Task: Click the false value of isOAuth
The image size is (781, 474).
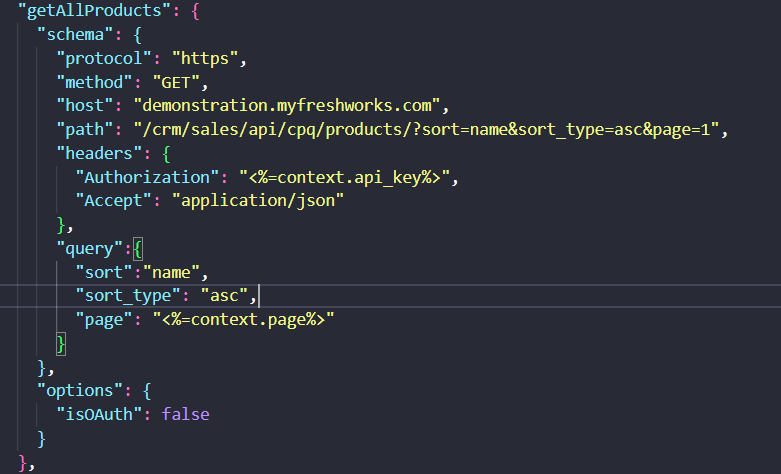Action: click(x=185, y=414)
